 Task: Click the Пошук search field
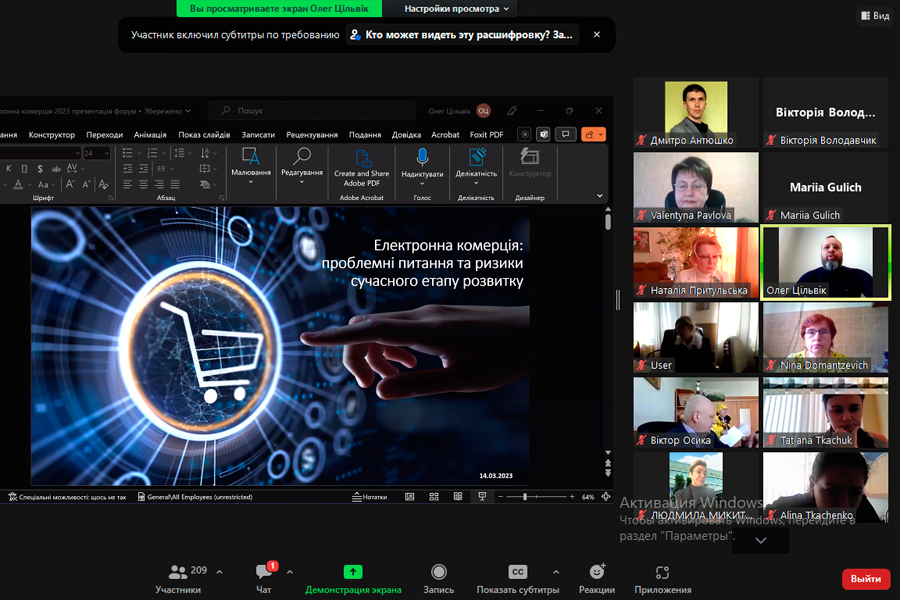pyautogui.click(x=310, y=111)
